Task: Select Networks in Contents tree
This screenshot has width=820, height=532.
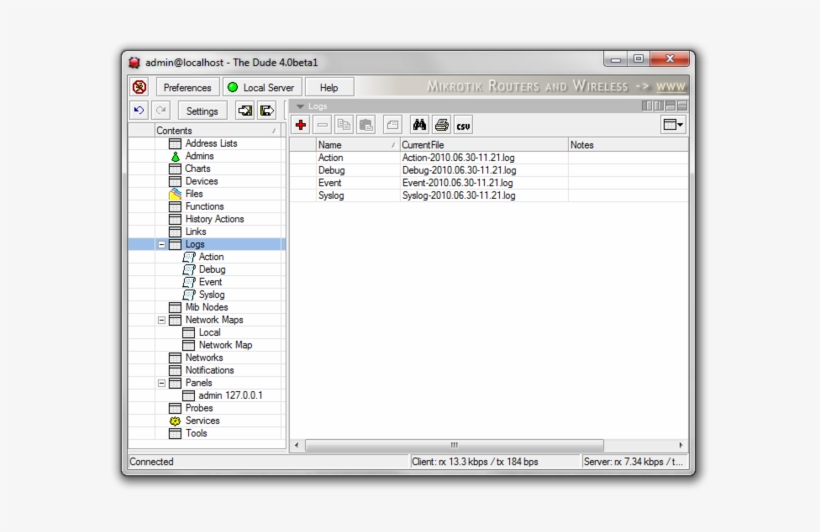Action: [204, 357]
